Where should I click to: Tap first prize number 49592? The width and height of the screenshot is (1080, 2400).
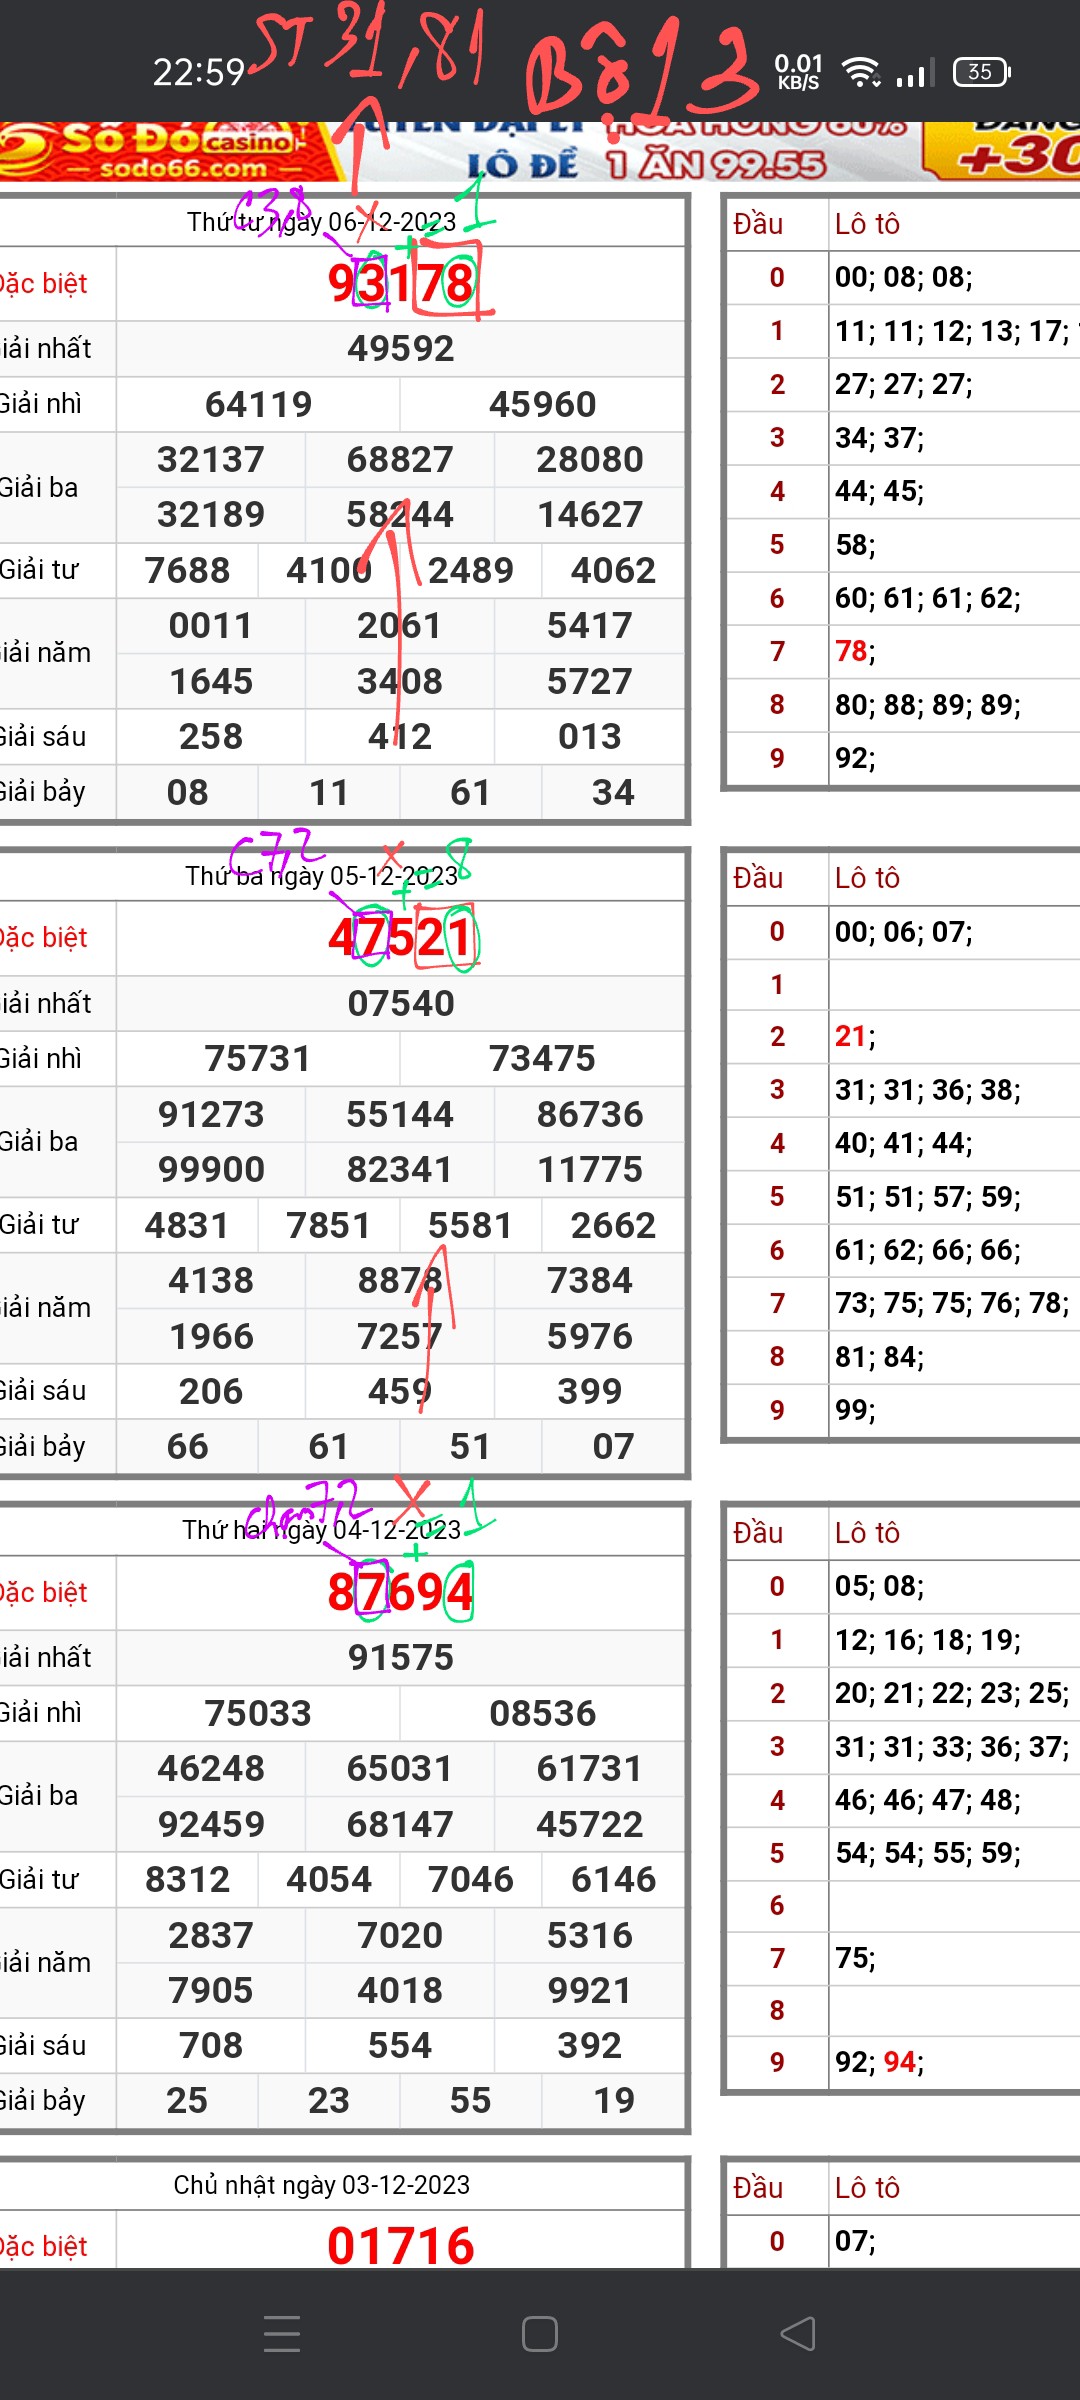pyautogui.click(x=401, y=349)
